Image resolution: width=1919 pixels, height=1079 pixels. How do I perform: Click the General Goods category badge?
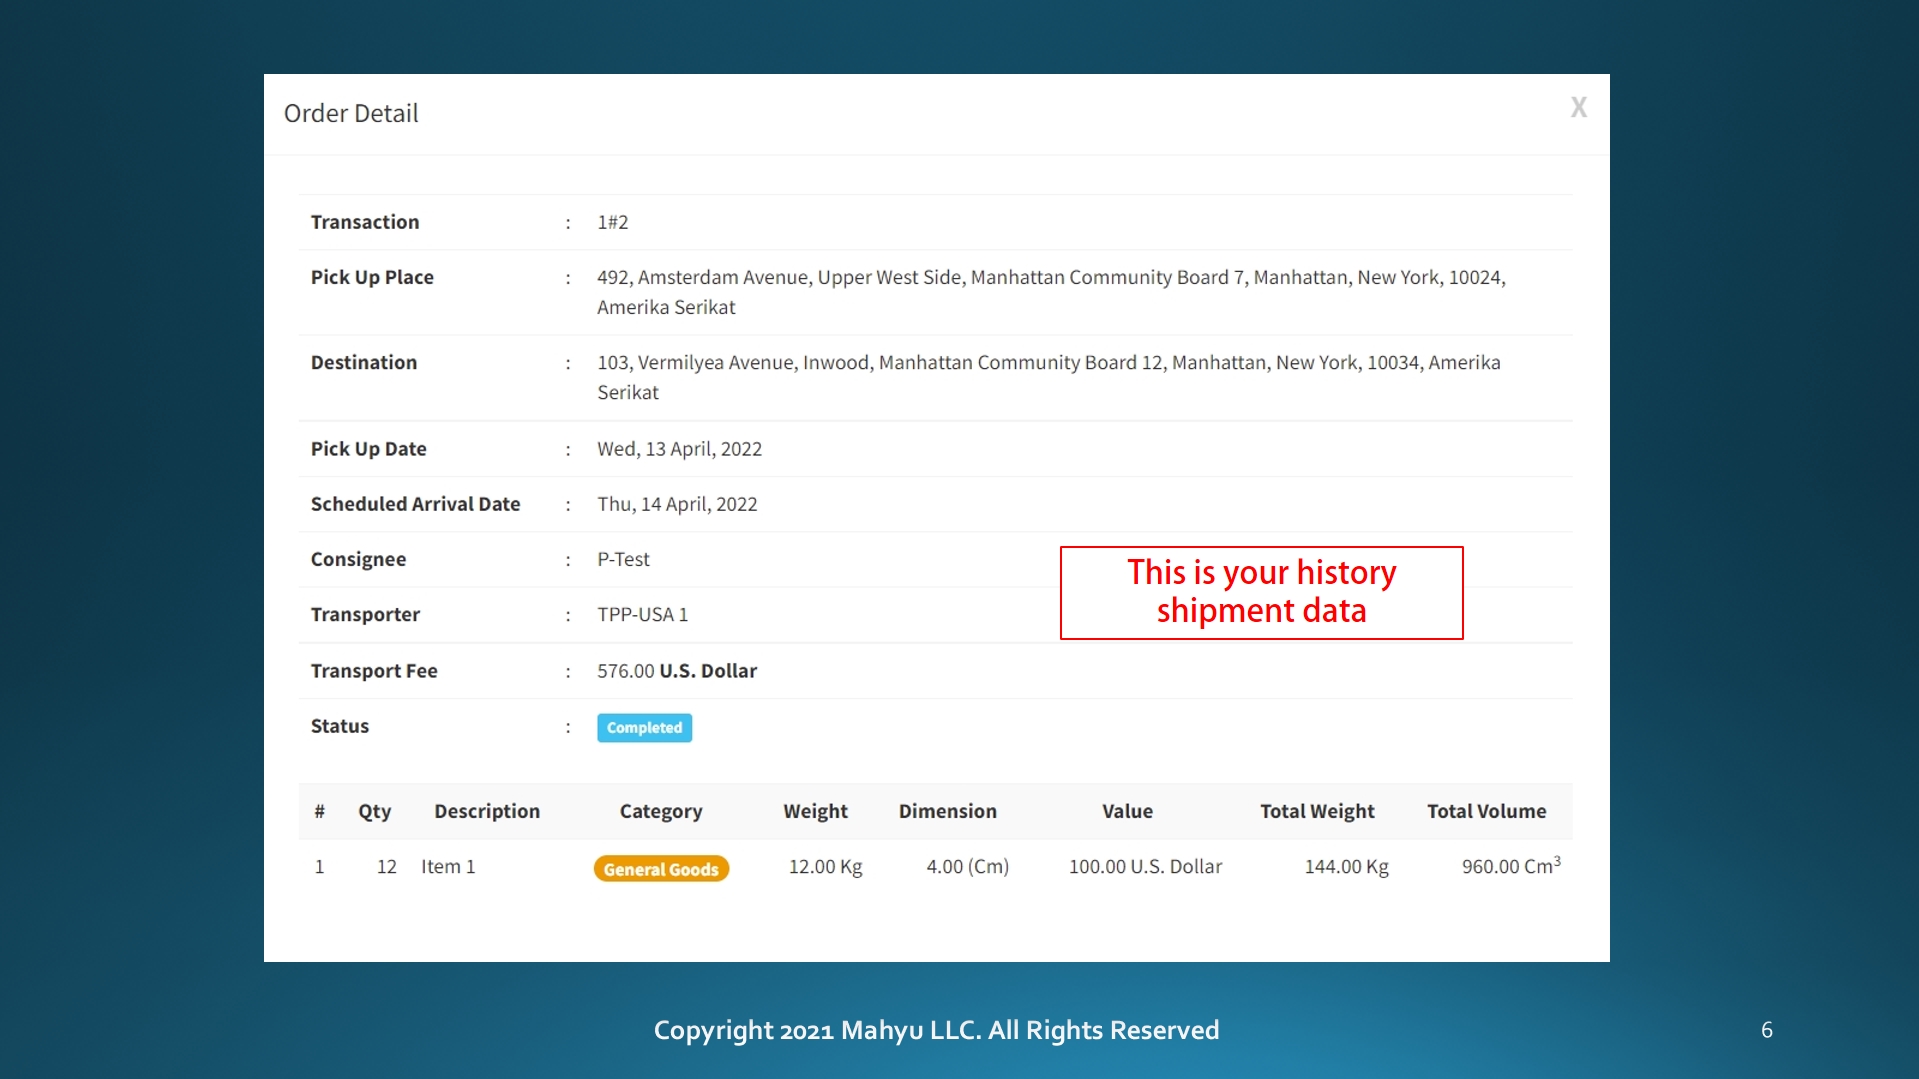(661, 868)
